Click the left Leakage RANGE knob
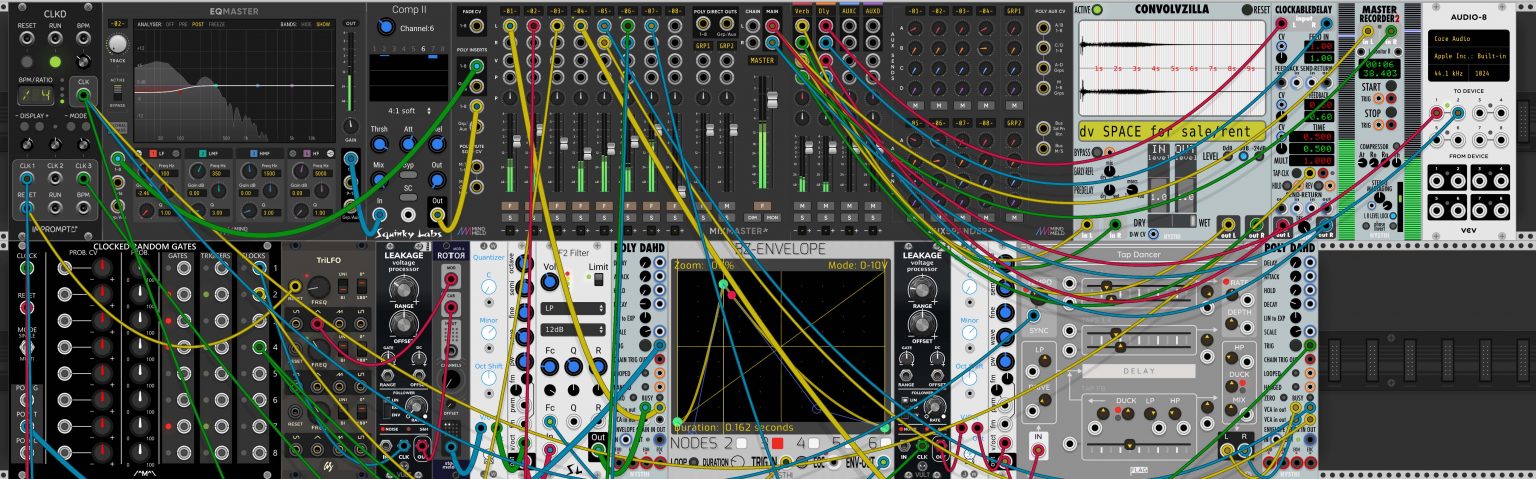 coord(404,290)
